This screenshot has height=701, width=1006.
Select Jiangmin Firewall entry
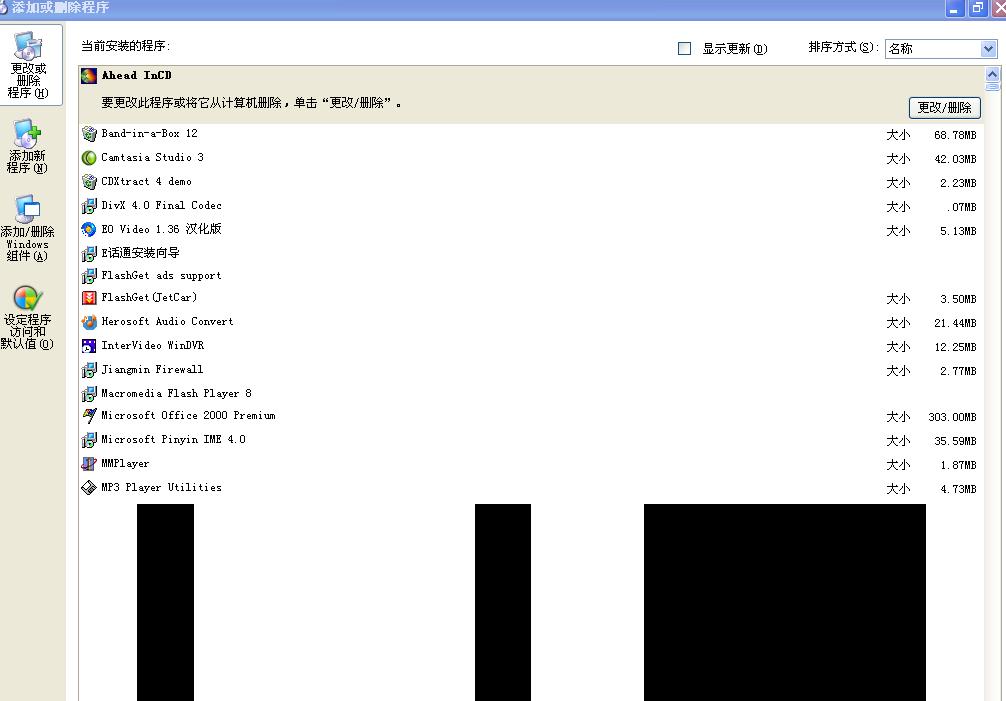[531, 370]
